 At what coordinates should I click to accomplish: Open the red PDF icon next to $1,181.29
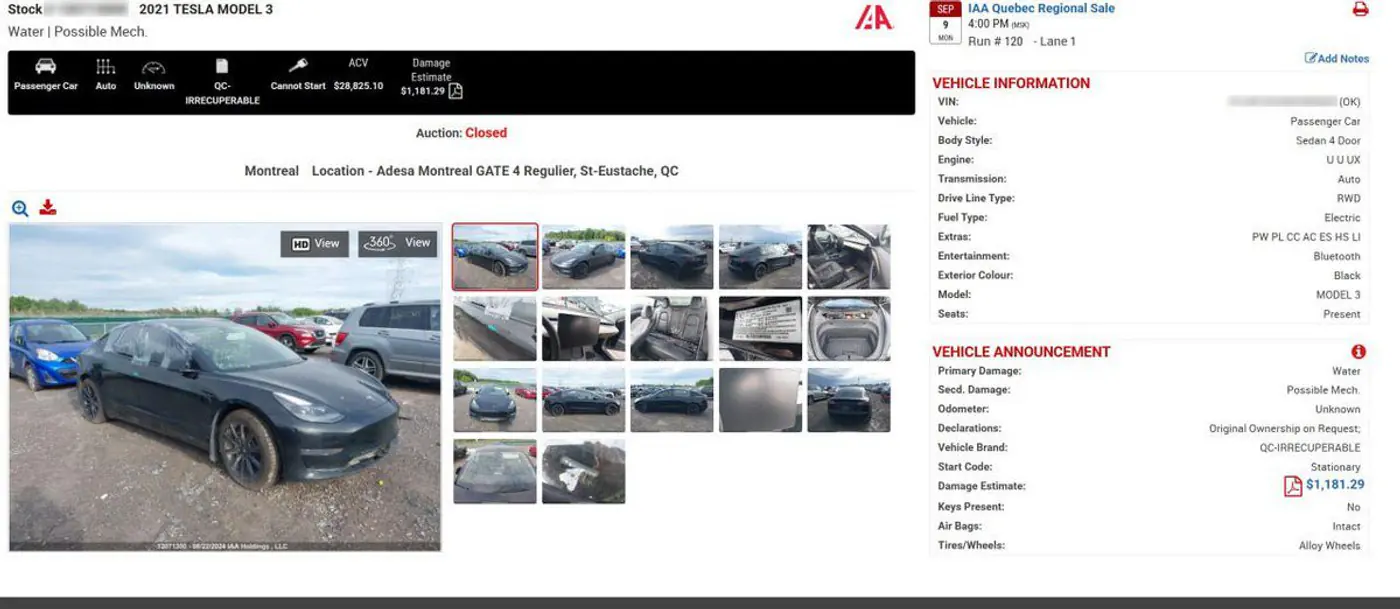(x=1293, y=486)
